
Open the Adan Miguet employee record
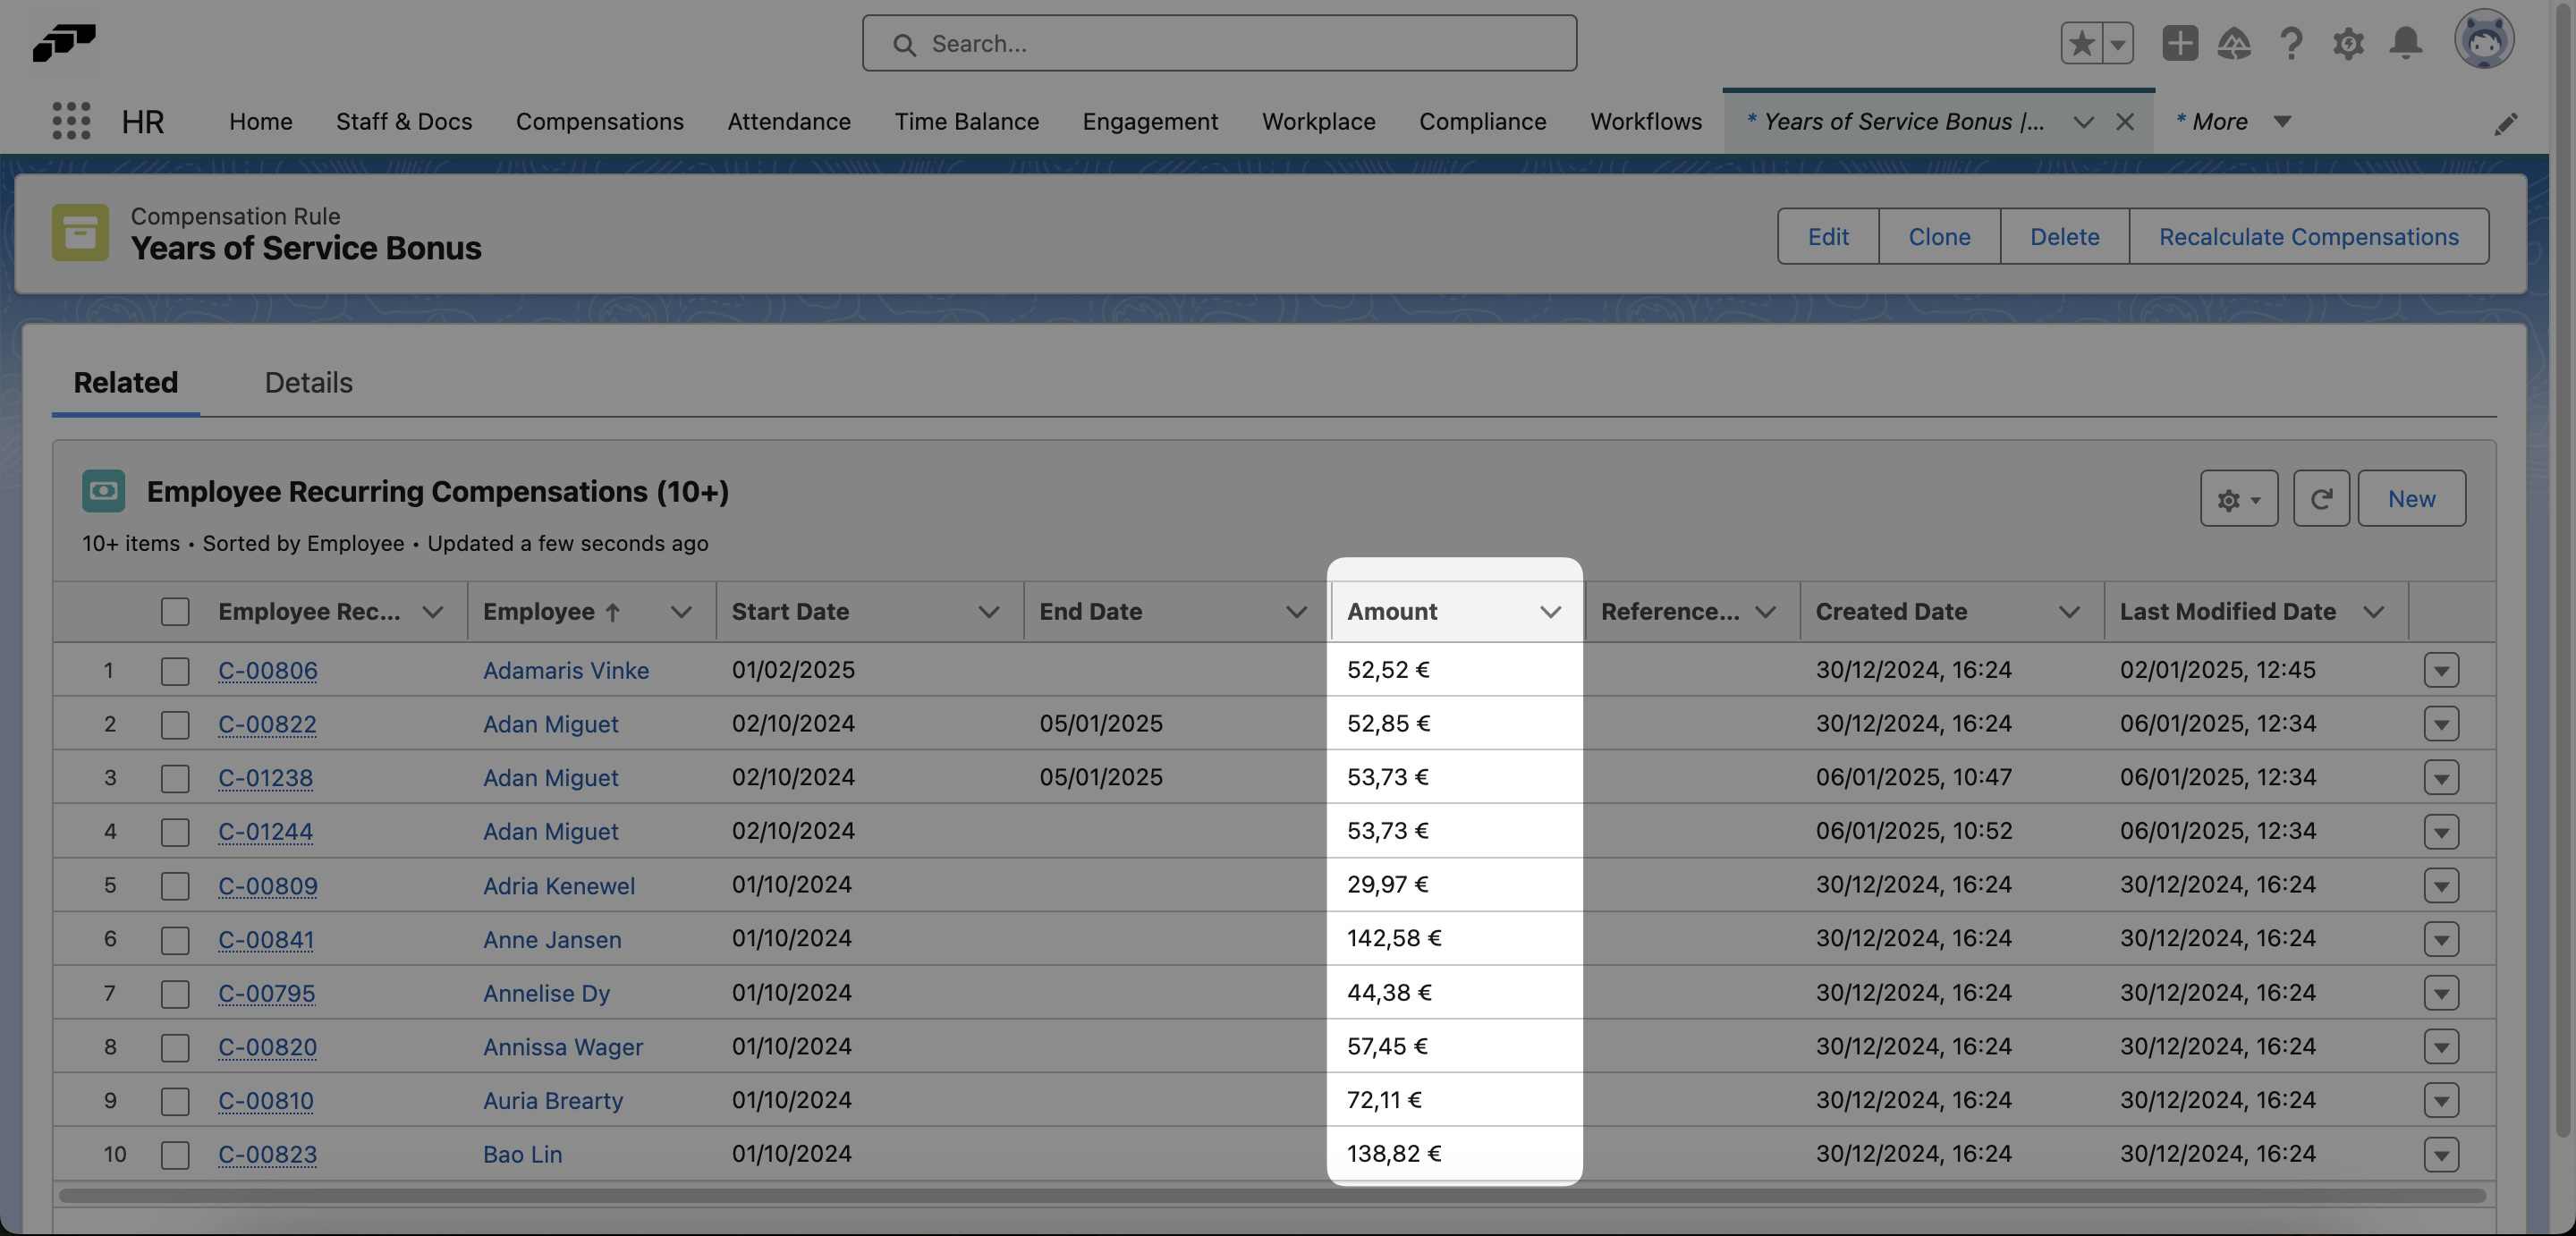click(x=551, y=723)
